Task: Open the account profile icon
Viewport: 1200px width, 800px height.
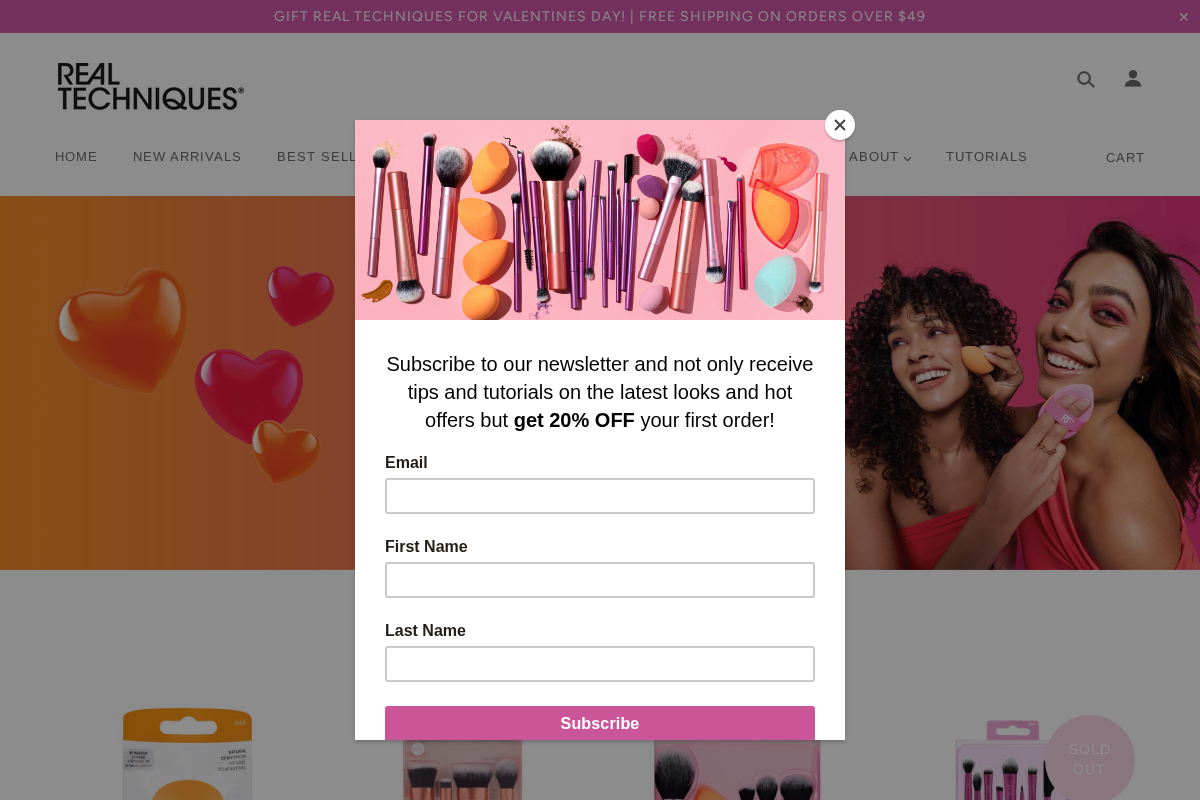Action: pos(1132,78)
